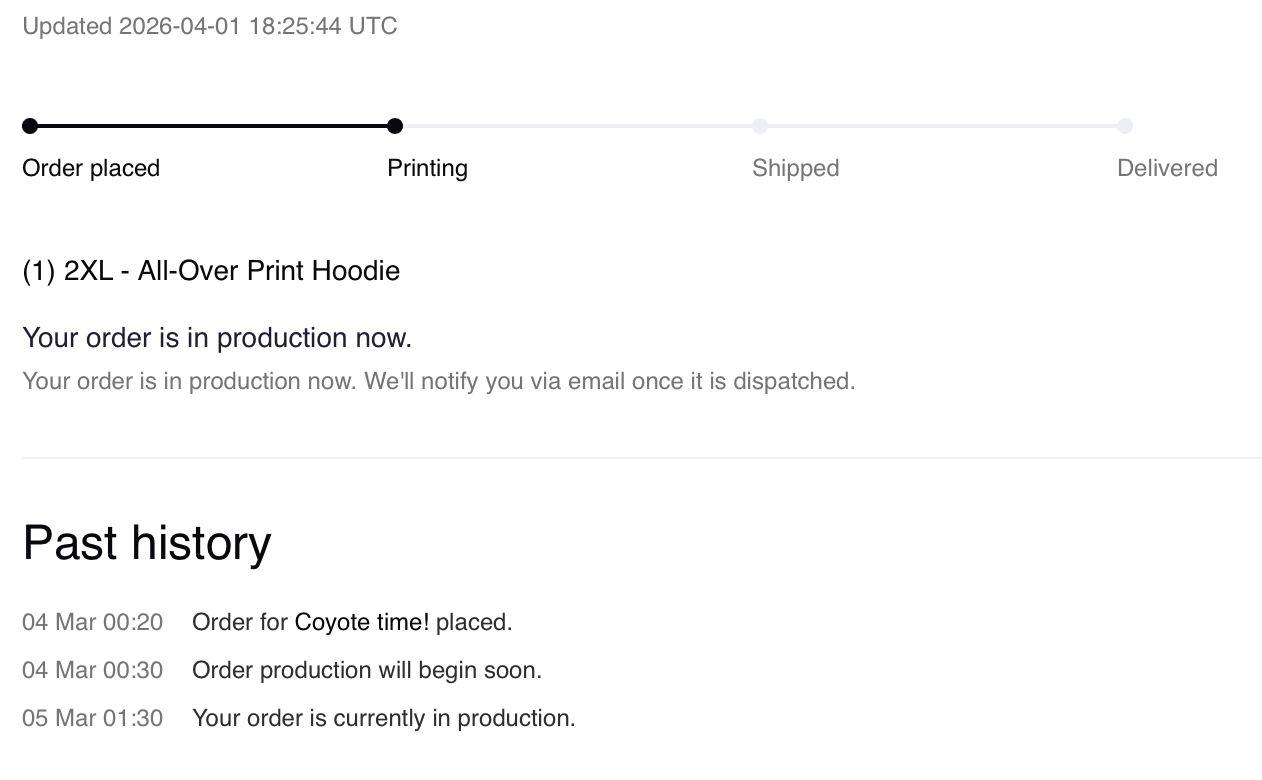Select the "Shipped" step label
The height and width of the screenshot is (780, 1262).
(795, 168)
